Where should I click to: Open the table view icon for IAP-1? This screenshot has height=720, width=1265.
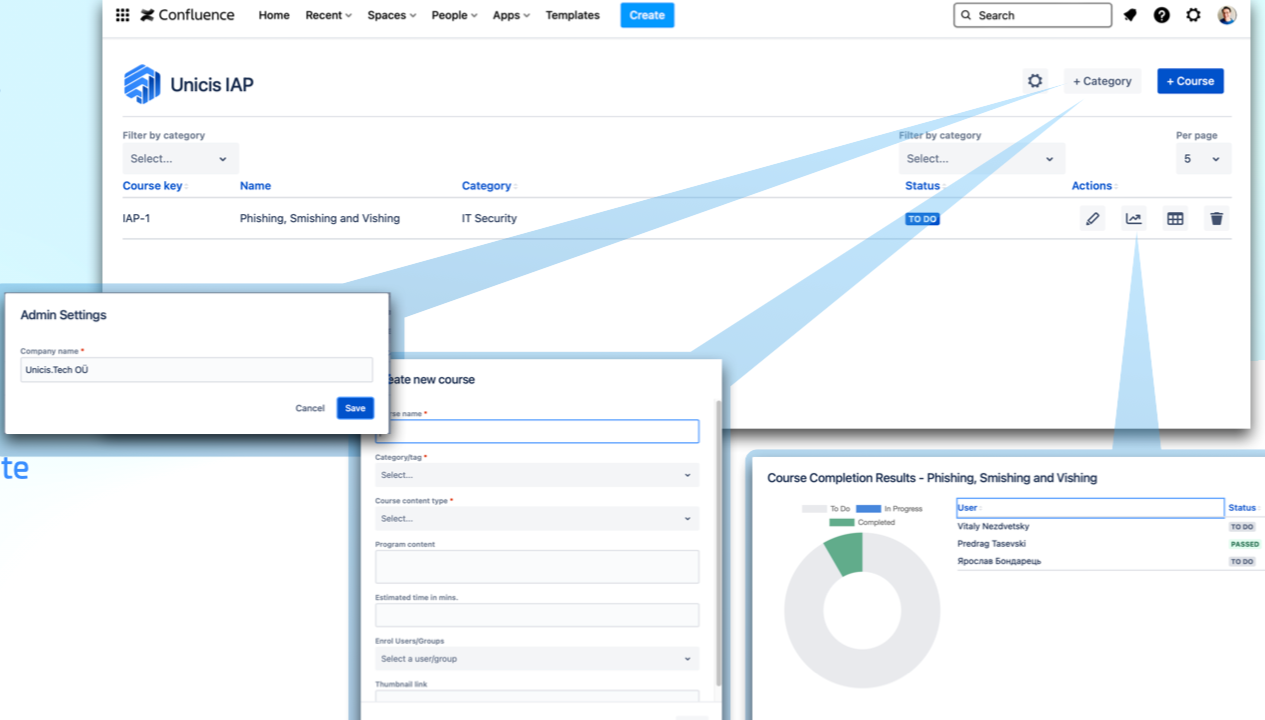pyautogui.click(x=1174, y=217)
